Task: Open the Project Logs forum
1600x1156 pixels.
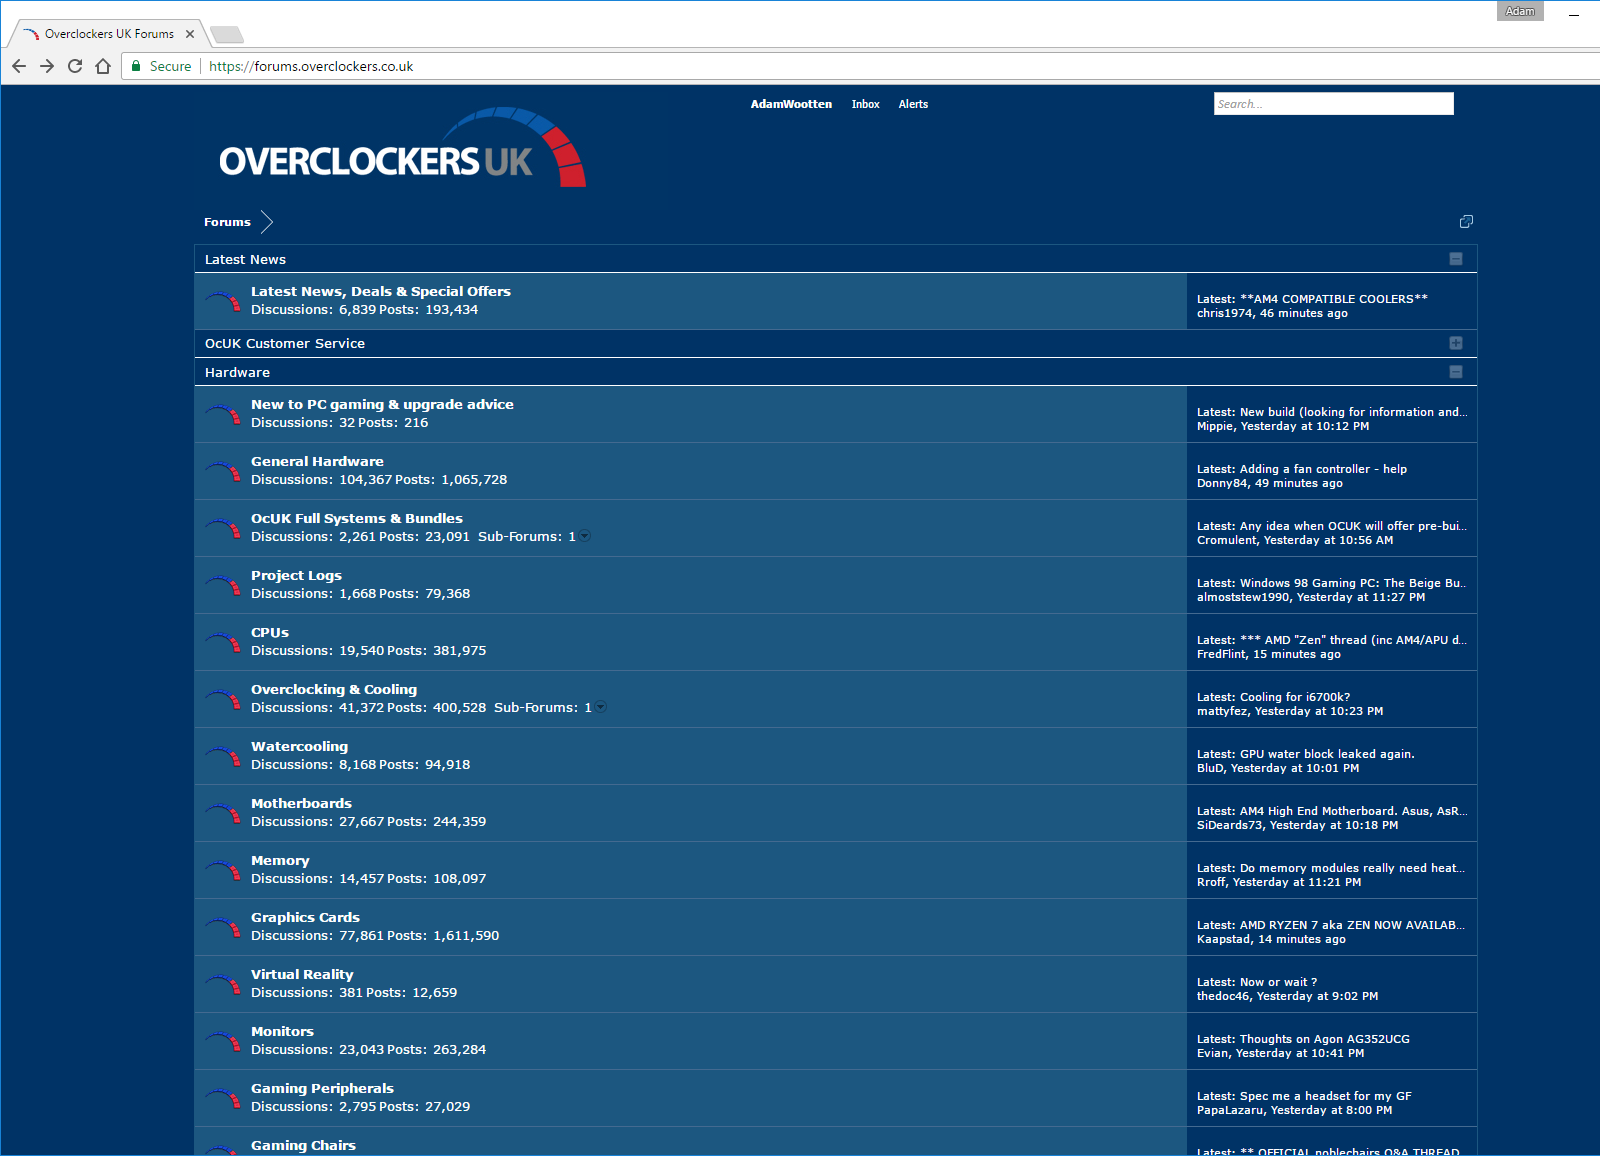Action: click(296, 575)
